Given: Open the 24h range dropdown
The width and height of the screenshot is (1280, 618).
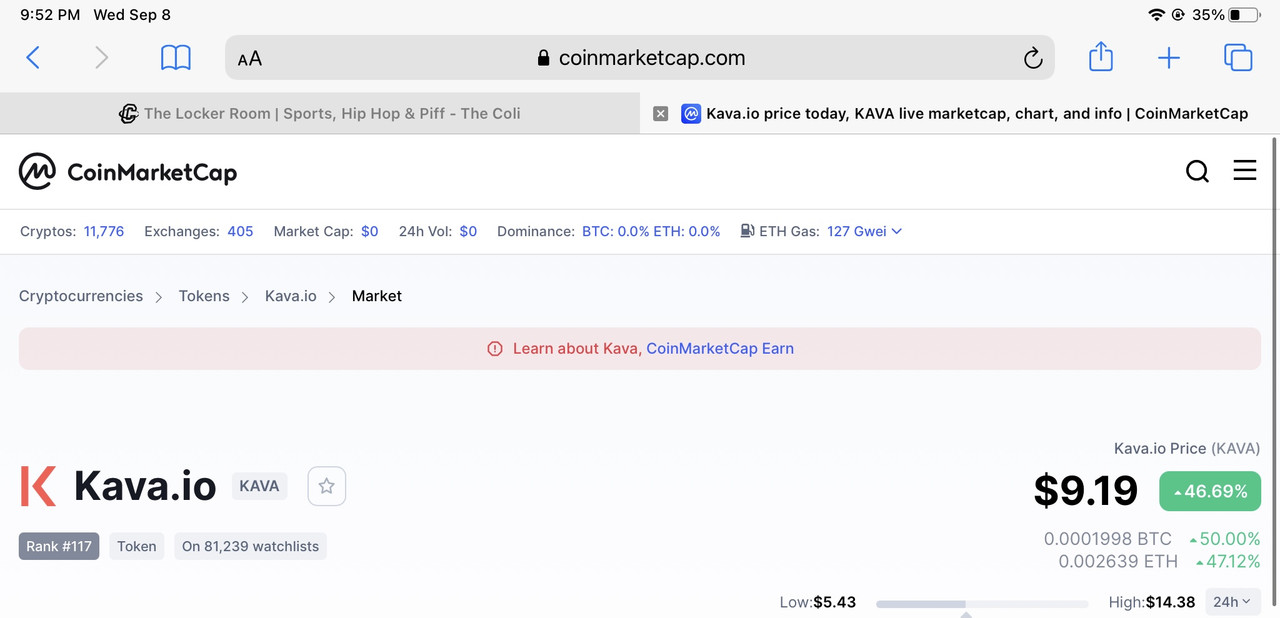Looking at the screenshot, I should [x=1231, y=602].
